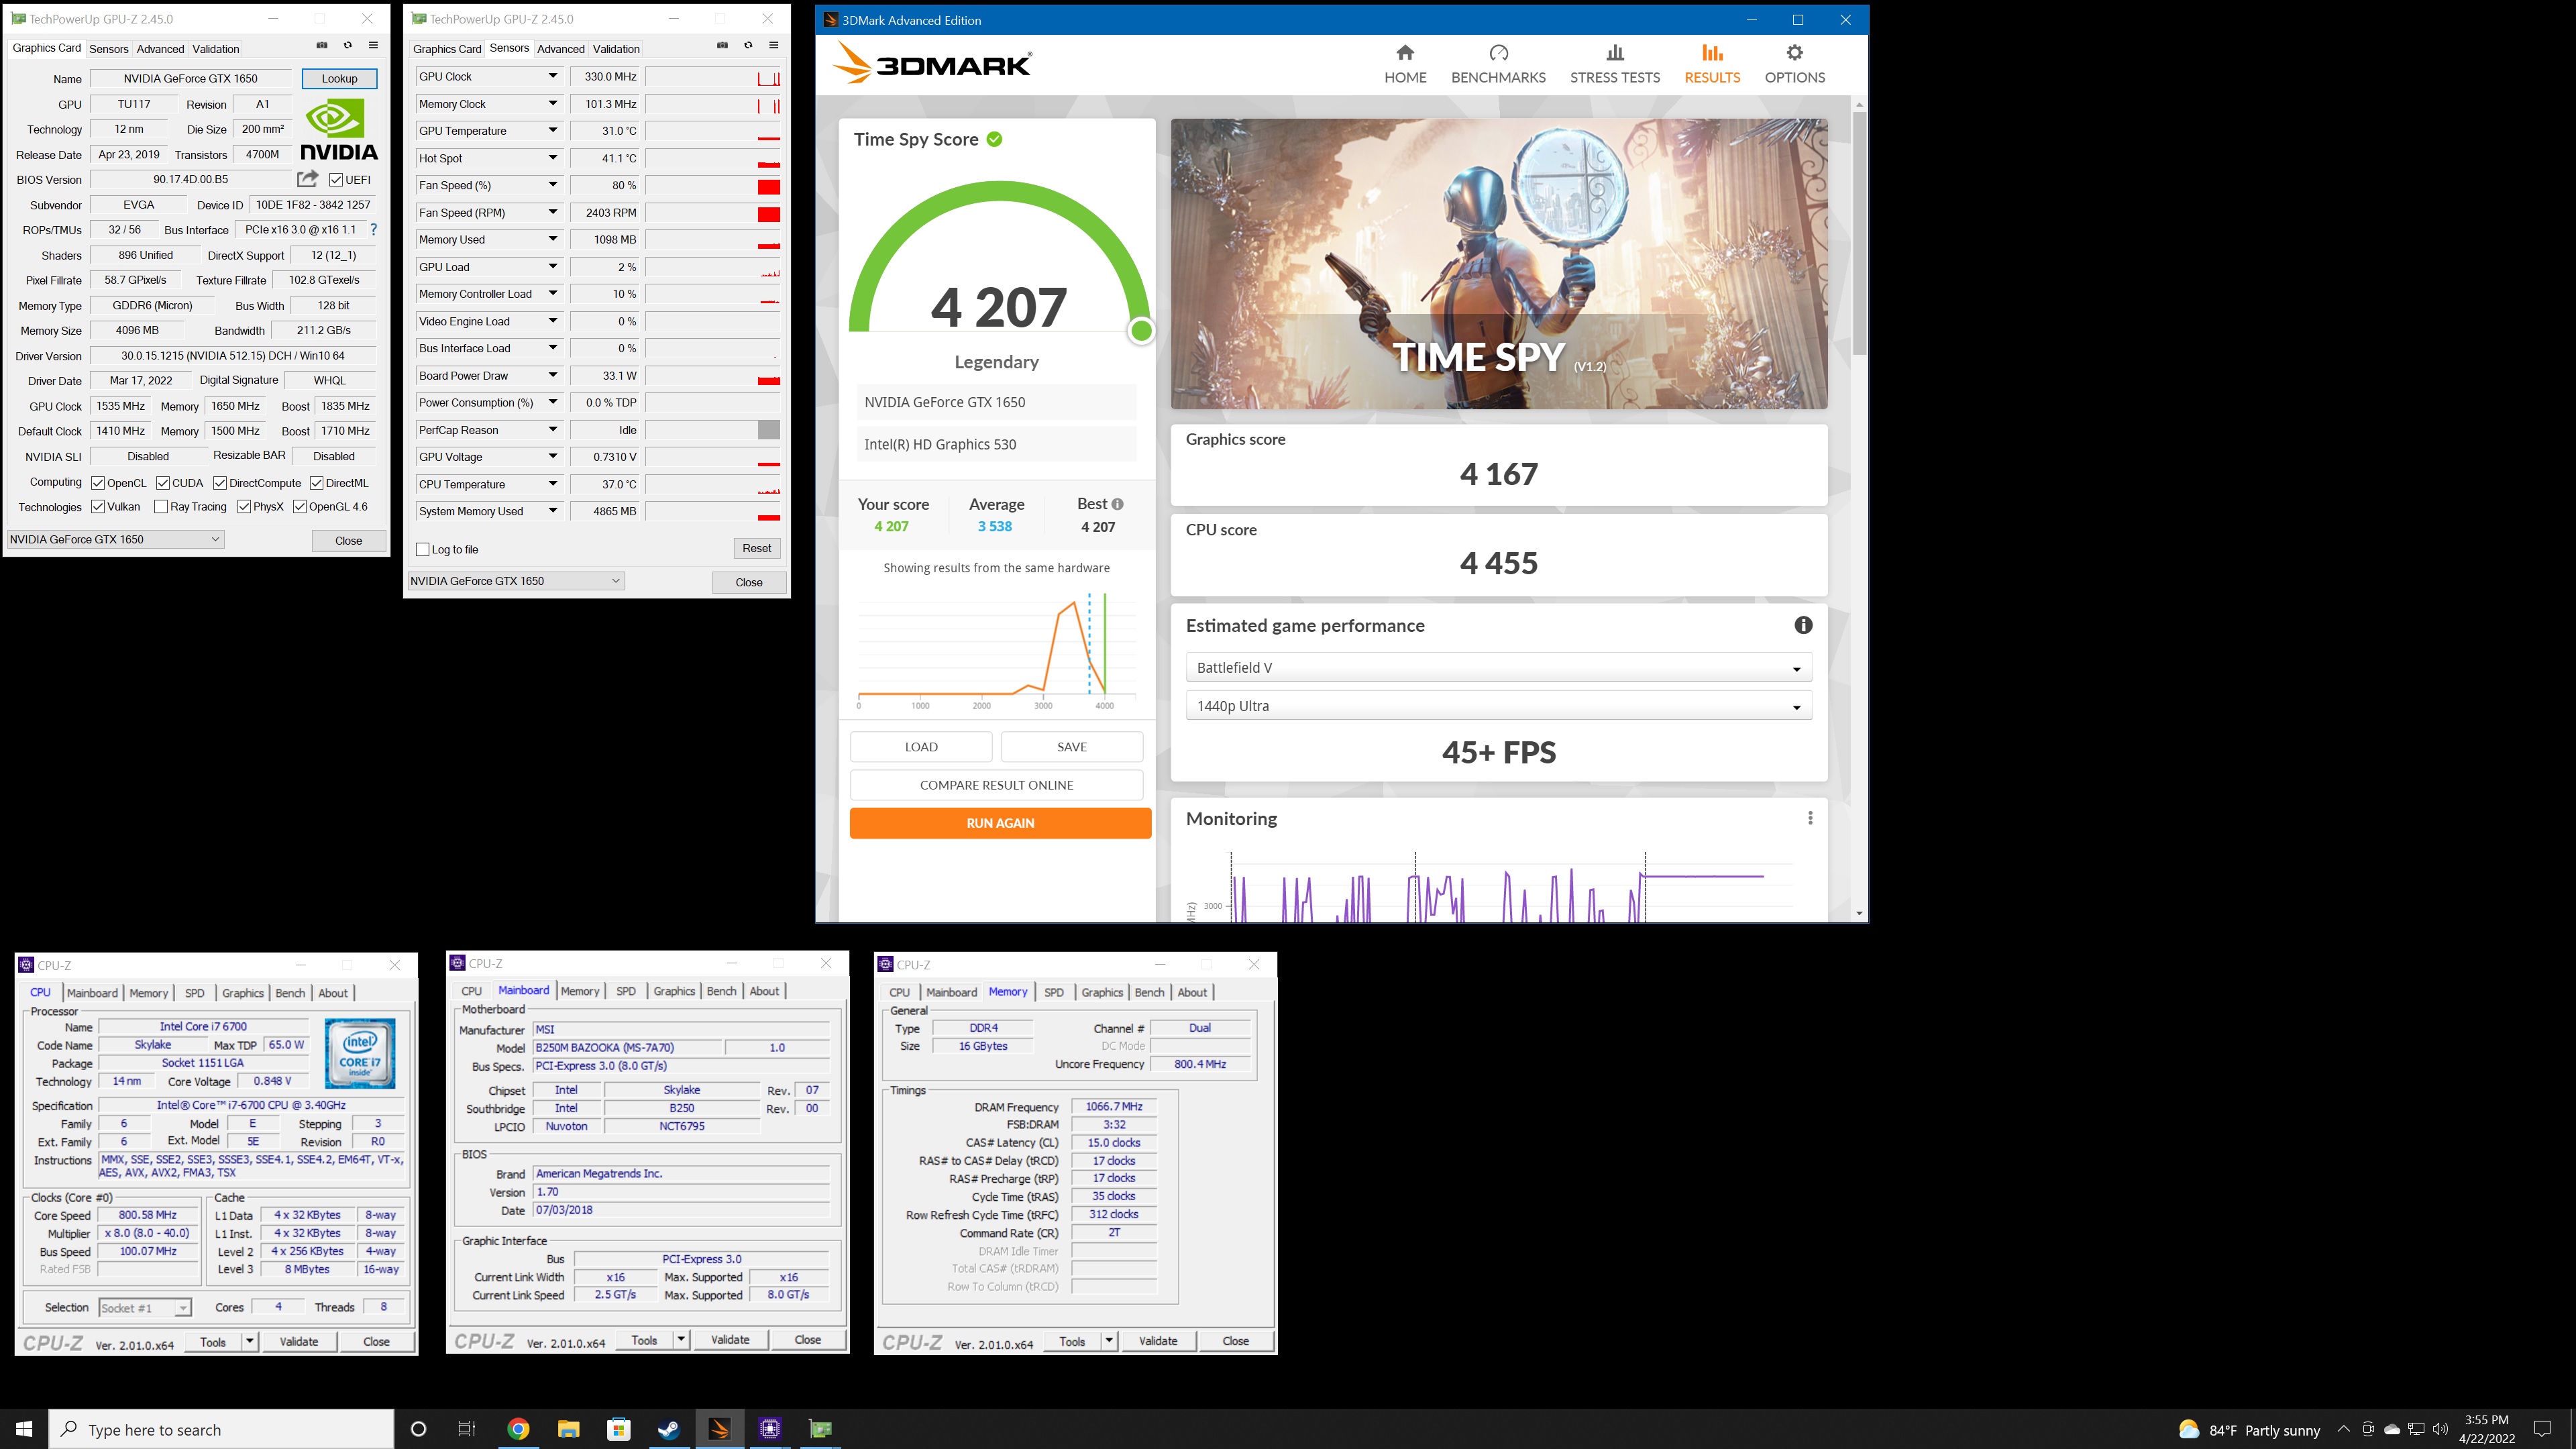
Task: Toggle DirectML checkbox in GPU-Z
Action: pyautogui.click(x=317, y=483)
